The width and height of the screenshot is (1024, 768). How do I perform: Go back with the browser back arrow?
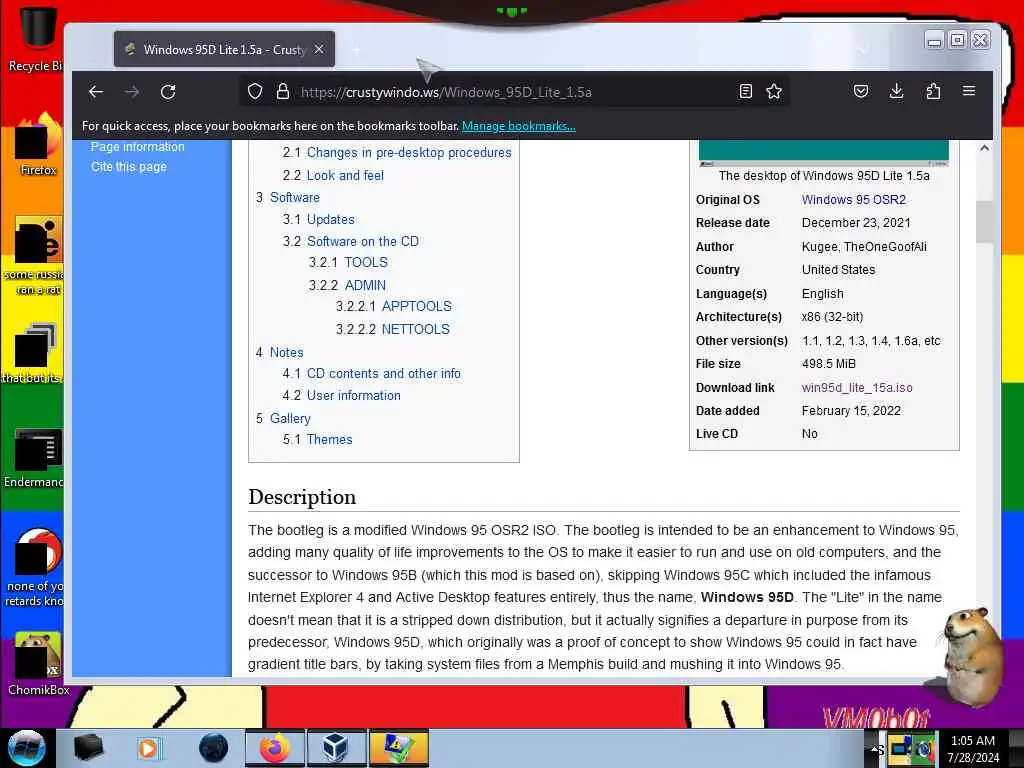pos(96,91)
